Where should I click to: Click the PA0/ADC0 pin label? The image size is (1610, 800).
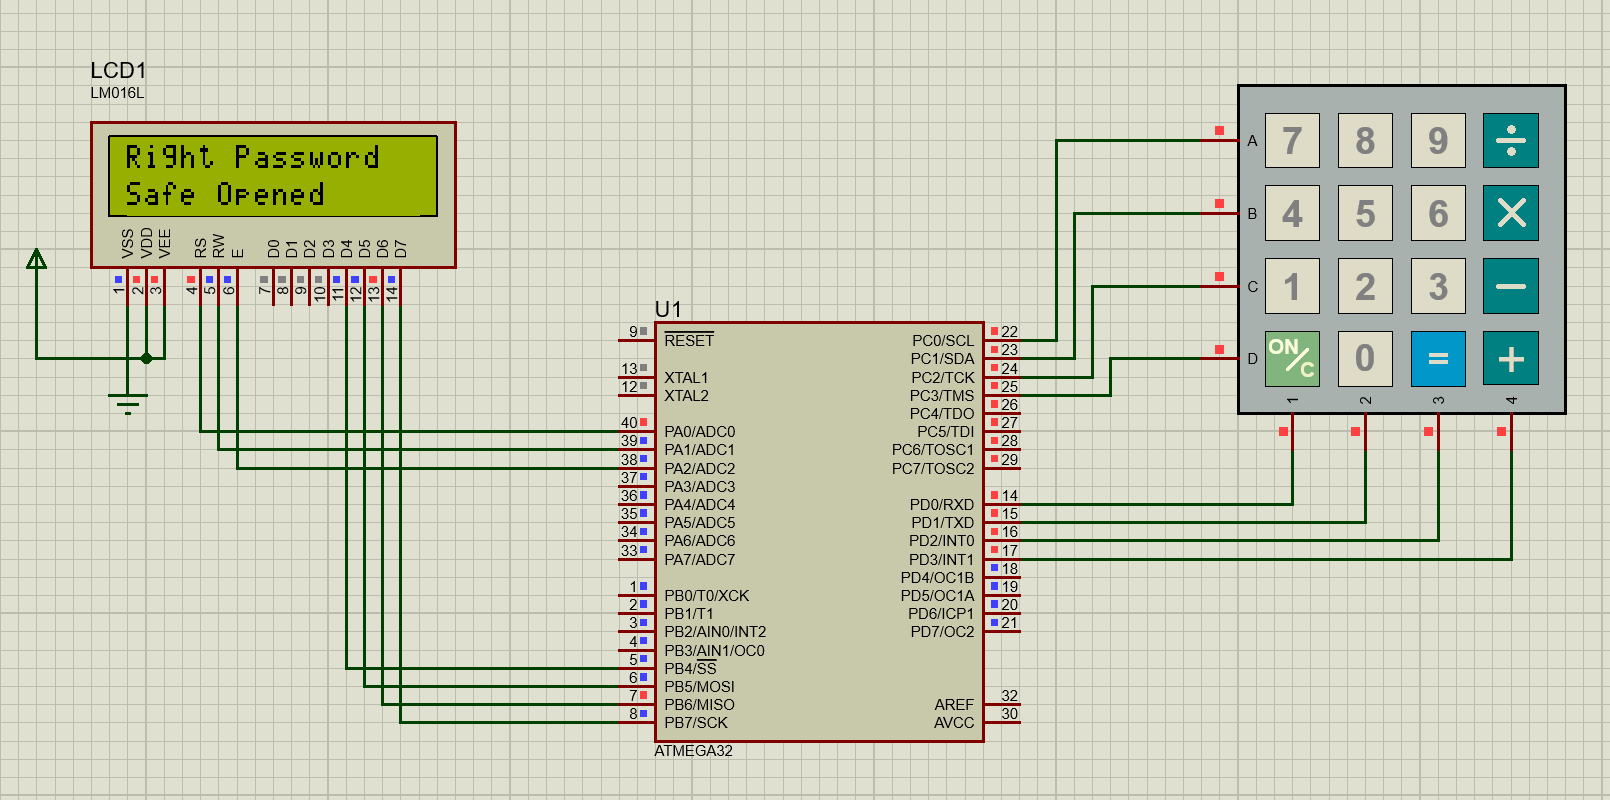click(x=699, y=432)
